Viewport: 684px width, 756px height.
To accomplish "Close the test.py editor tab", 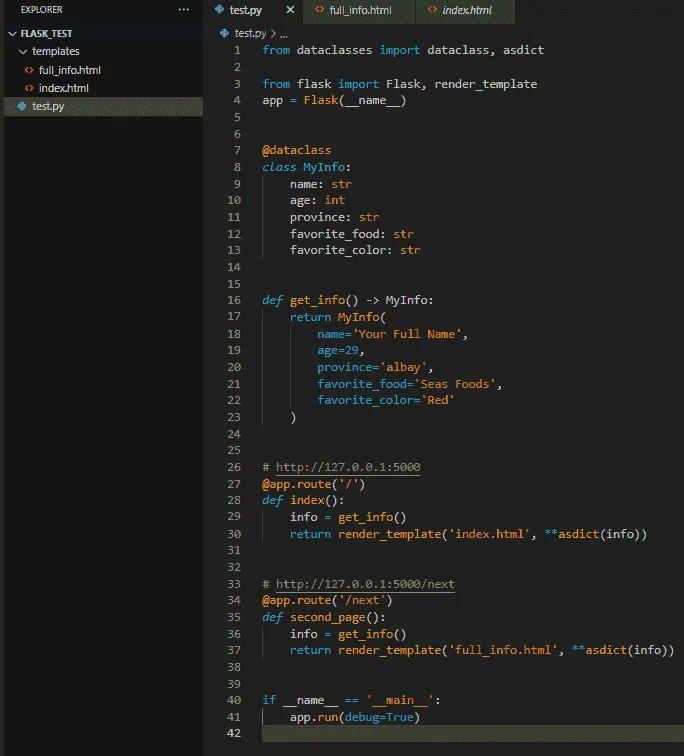I will pyautogui.click(x=290, y=10).
